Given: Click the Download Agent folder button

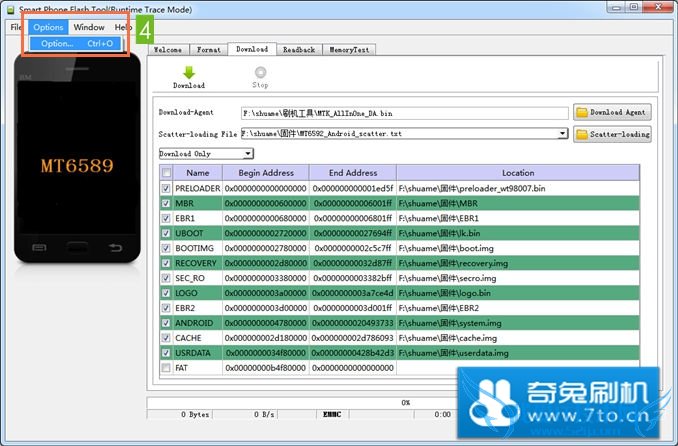Looking at the screenshot, I should pyautogui.click(x=612, y=113).
